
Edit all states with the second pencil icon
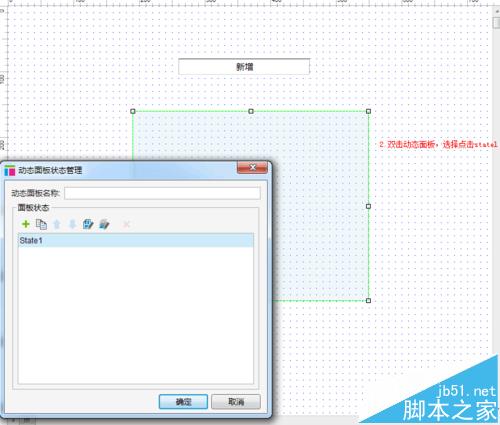(x=104, y=224)
